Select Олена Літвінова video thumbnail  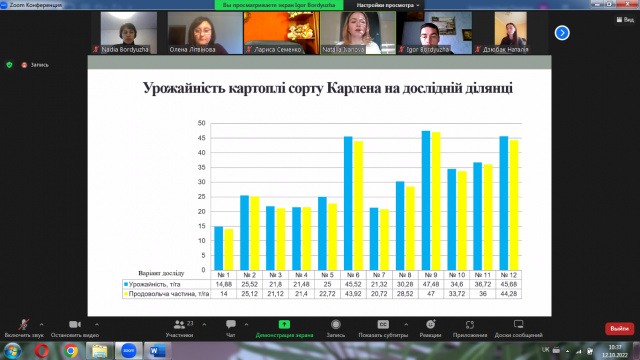[205, 33]
